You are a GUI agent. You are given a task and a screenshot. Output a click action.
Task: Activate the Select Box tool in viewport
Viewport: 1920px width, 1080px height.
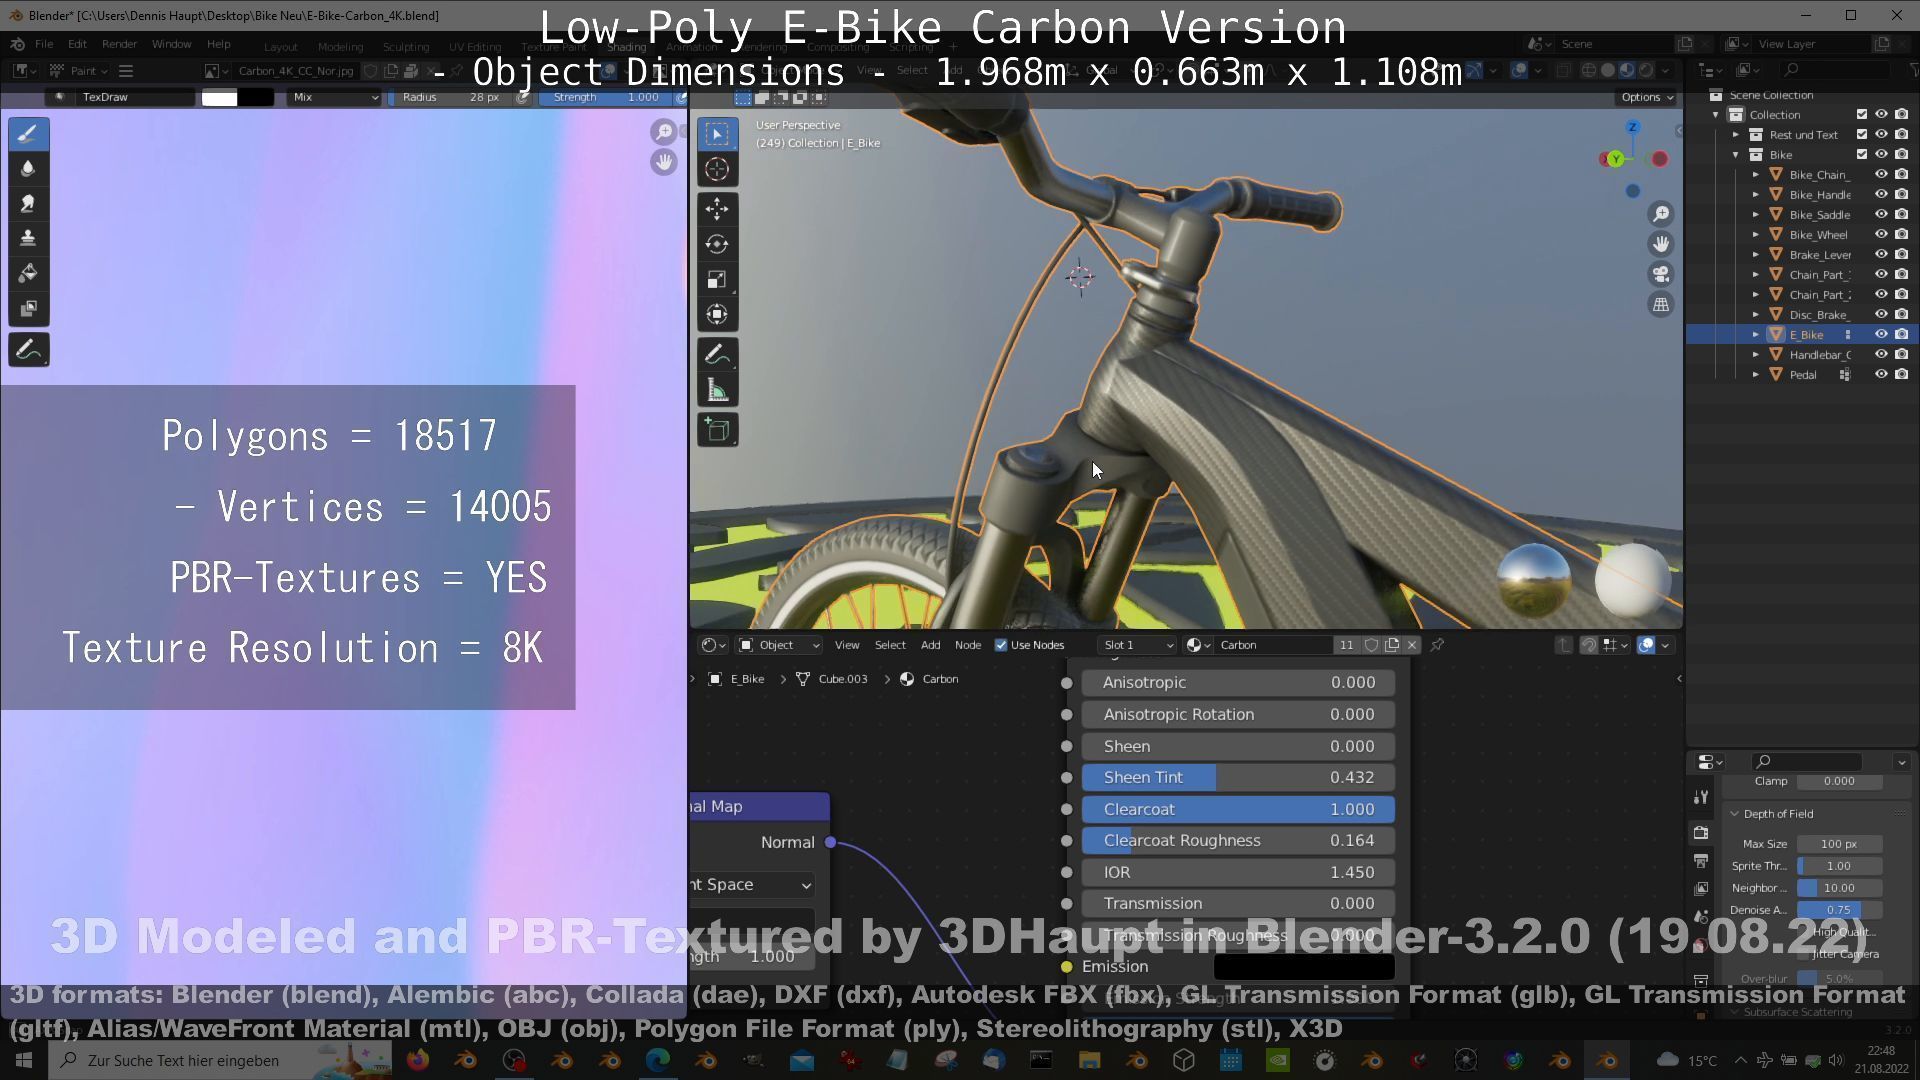(717, 134)
